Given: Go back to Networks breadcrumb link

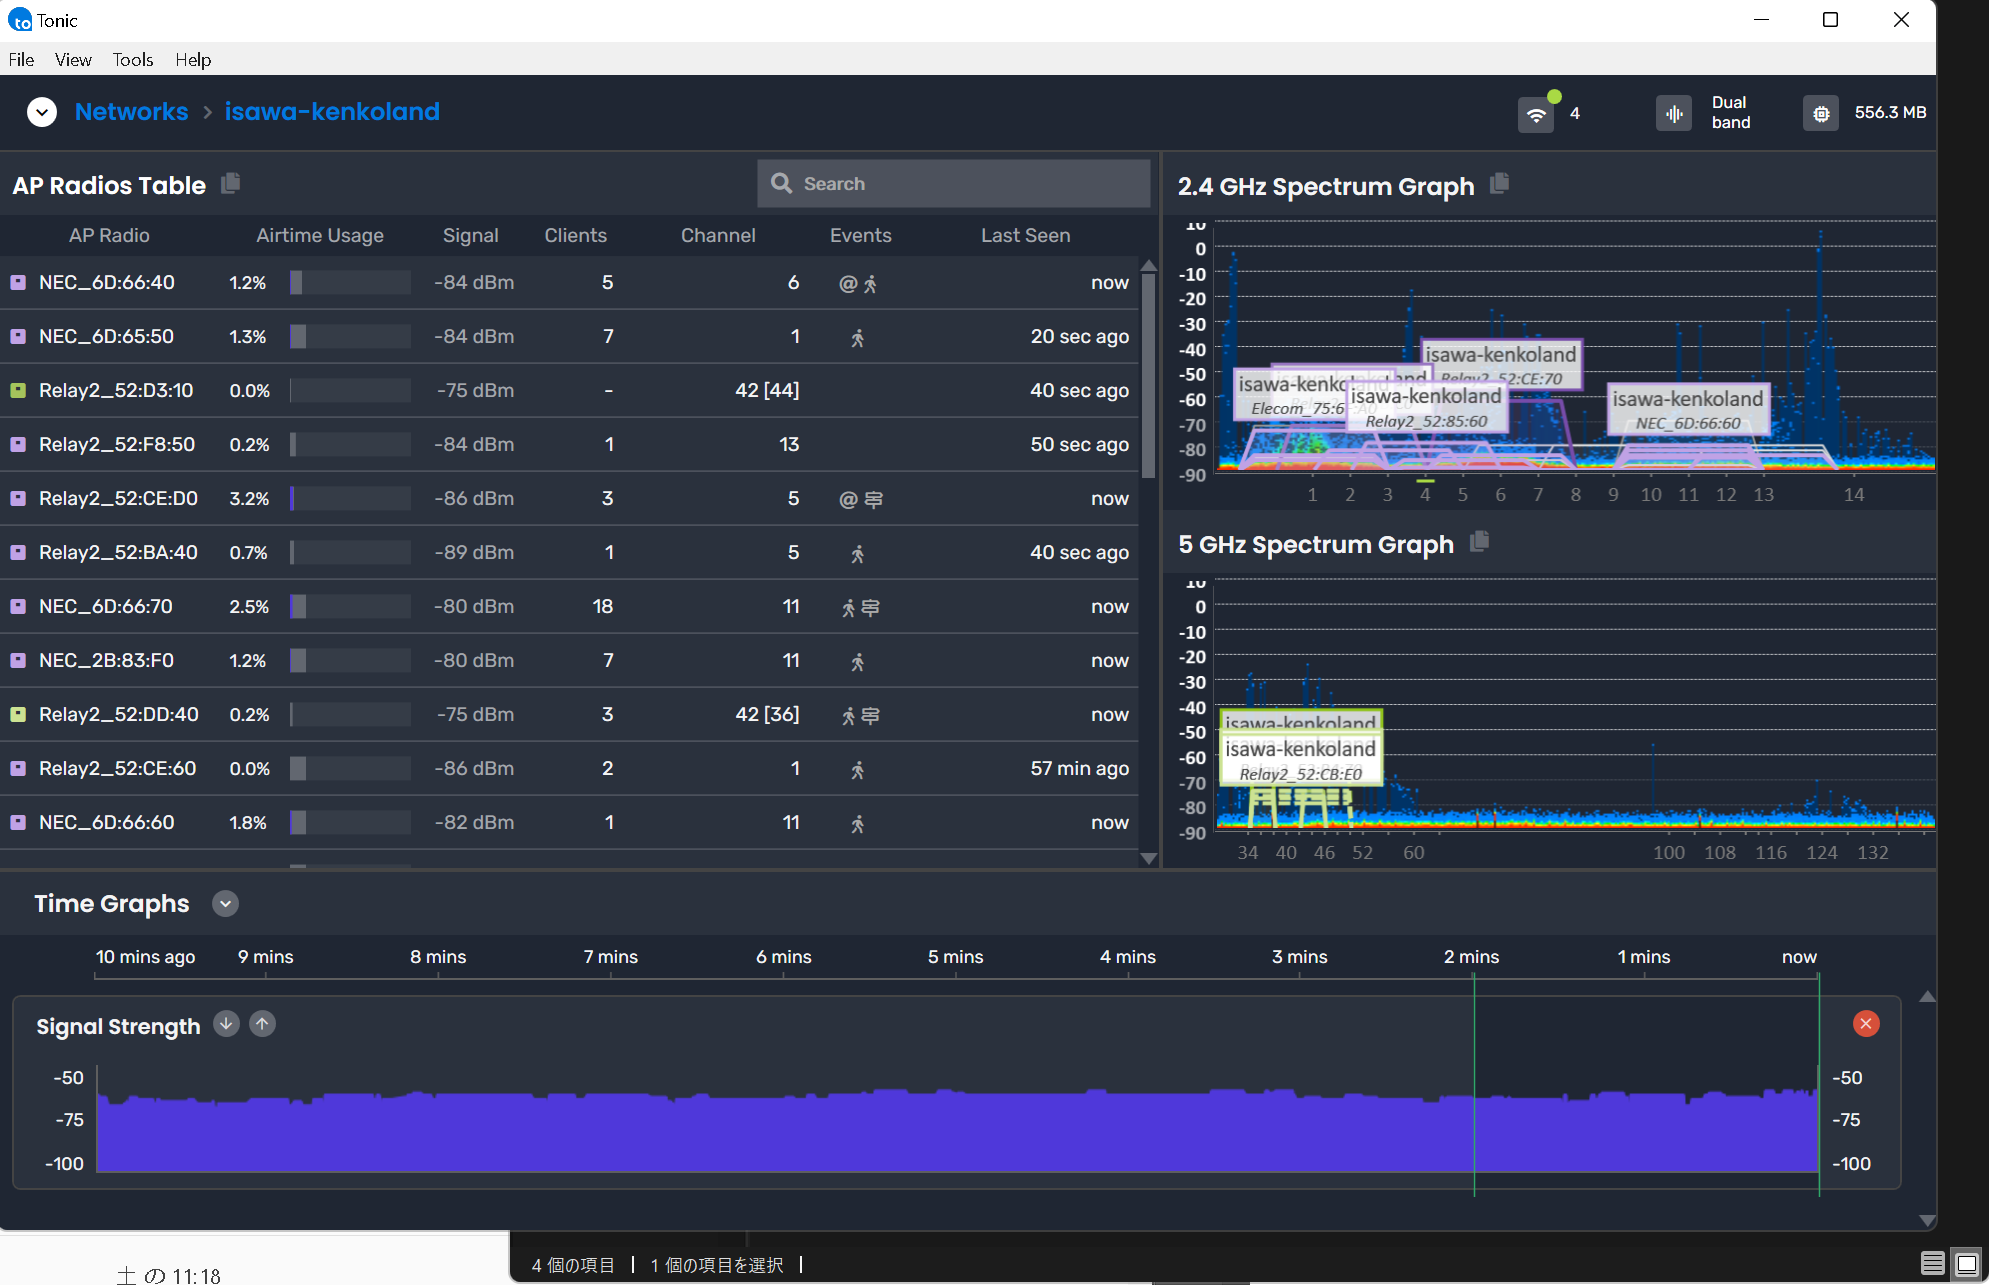Looking at the screenshot, I should (x=131, y=112).
